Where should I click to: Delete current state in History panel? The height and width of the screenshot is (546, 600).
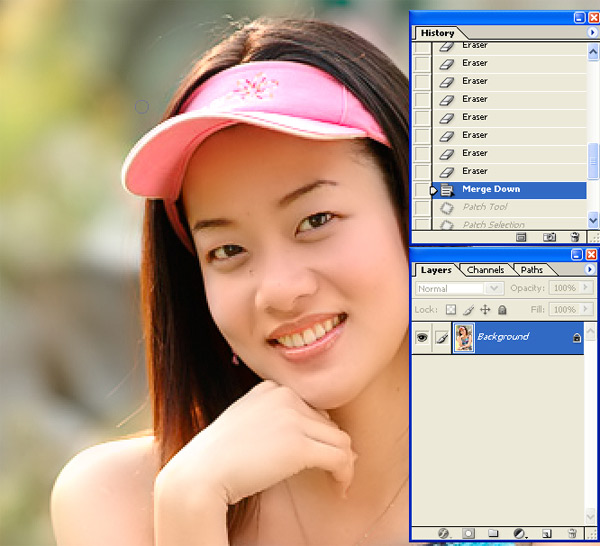click(575, 237)
